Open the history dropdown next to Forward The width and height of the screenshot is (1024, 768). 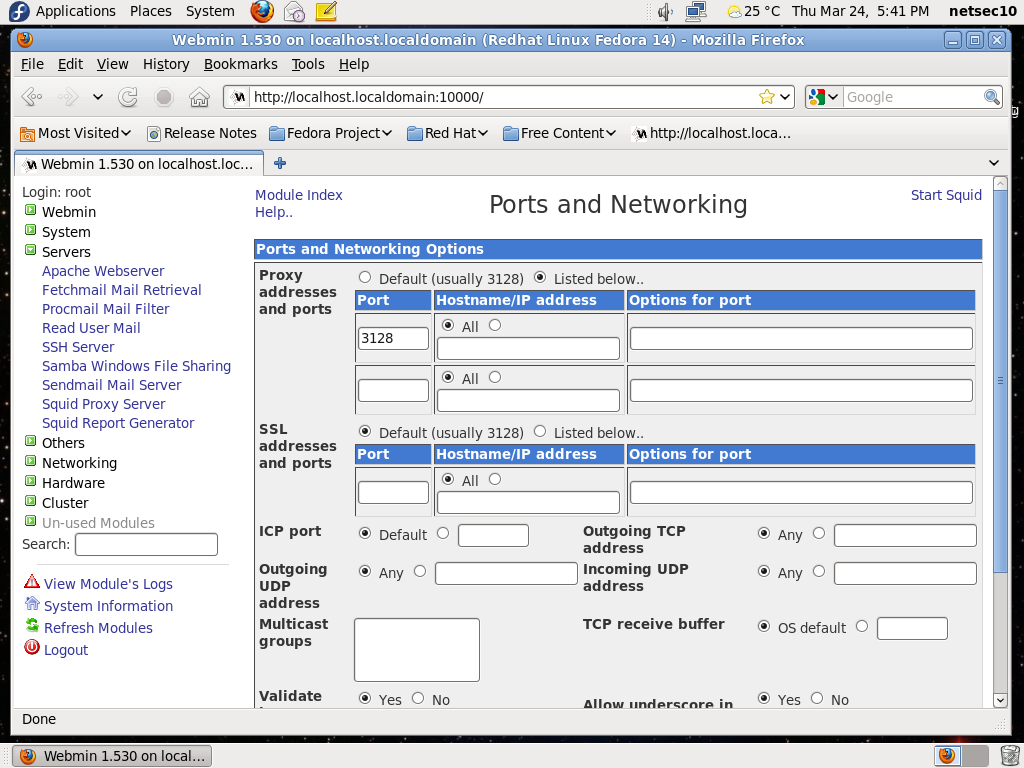tap(98, 97)
